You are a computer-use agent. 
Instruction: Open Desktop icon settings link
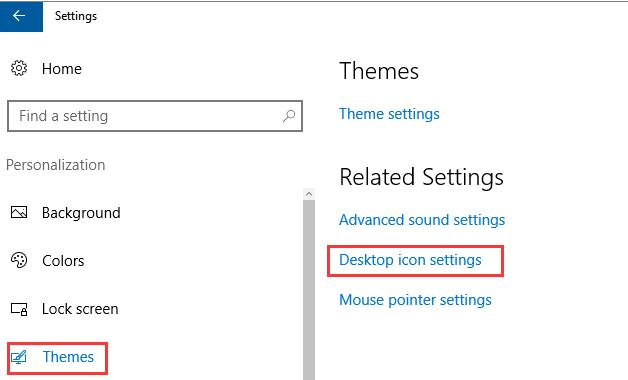(x=410, y=260)
